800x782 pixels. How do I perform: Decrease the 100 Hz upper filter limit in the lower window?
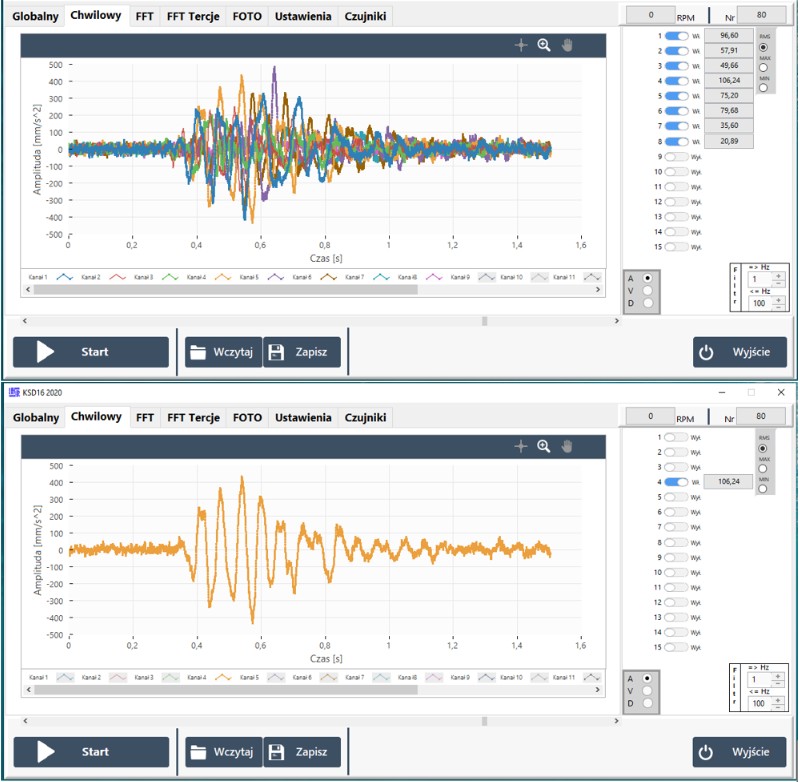click(778, 709)
